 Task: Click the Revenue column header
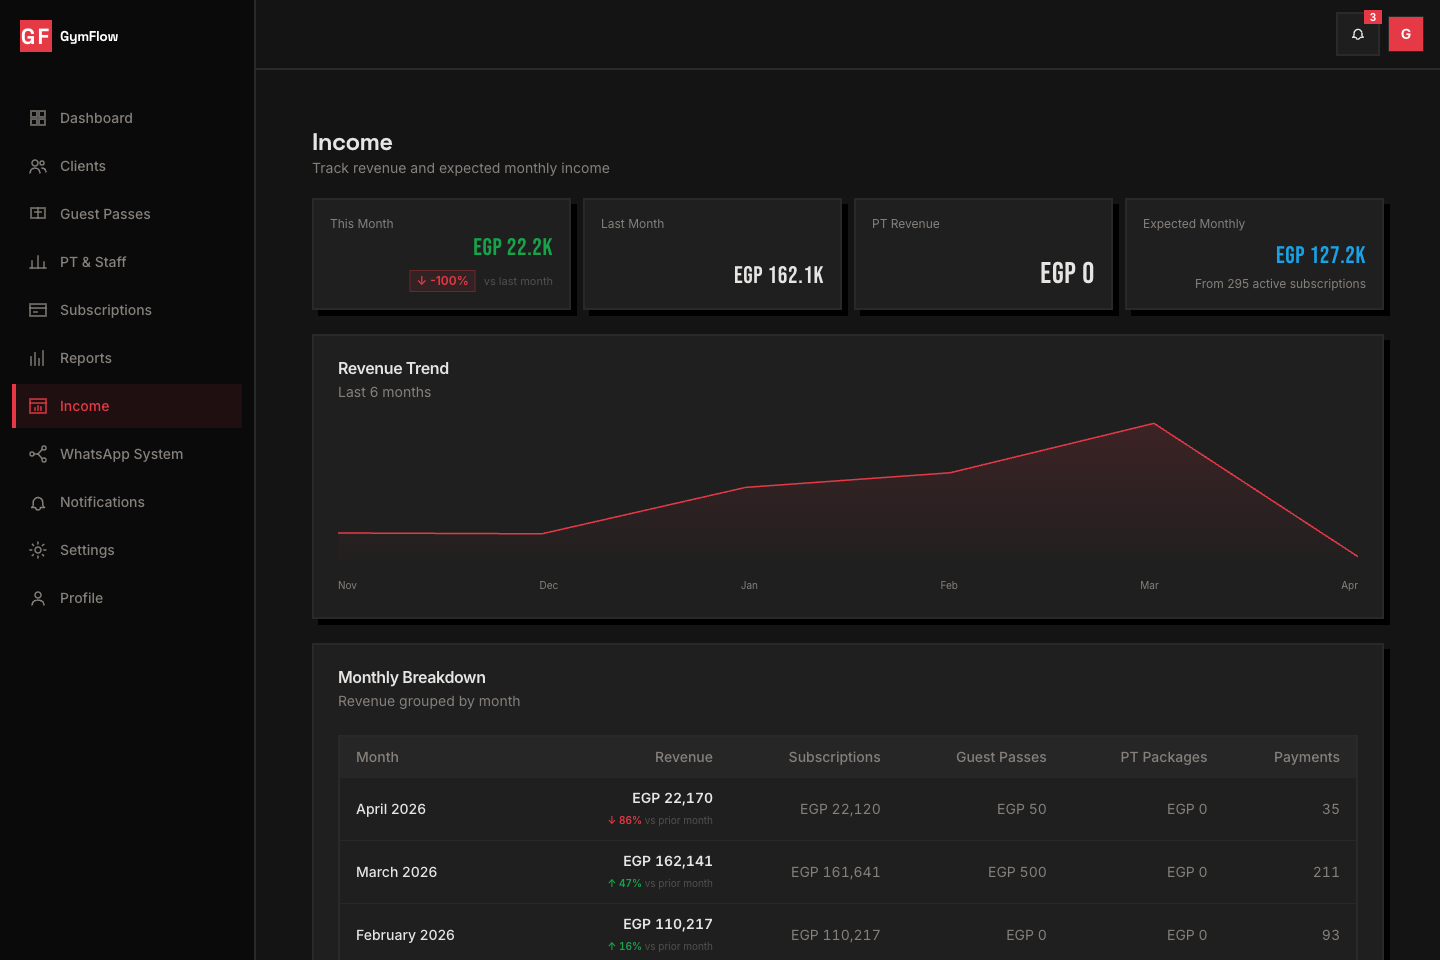tap(683, 757)
